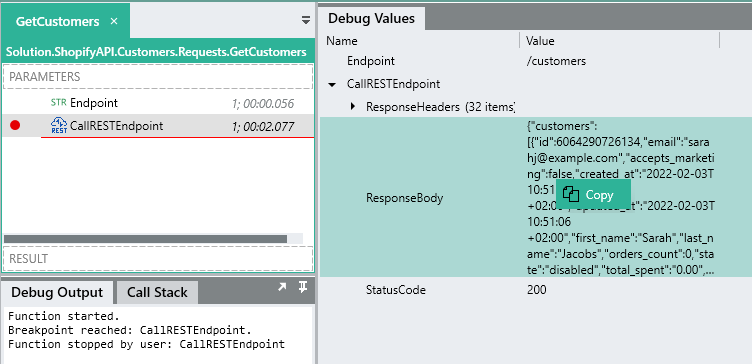Viewport: 752px width, 364px height.
Task: Click the Name column header
Action: coord(341,41)
